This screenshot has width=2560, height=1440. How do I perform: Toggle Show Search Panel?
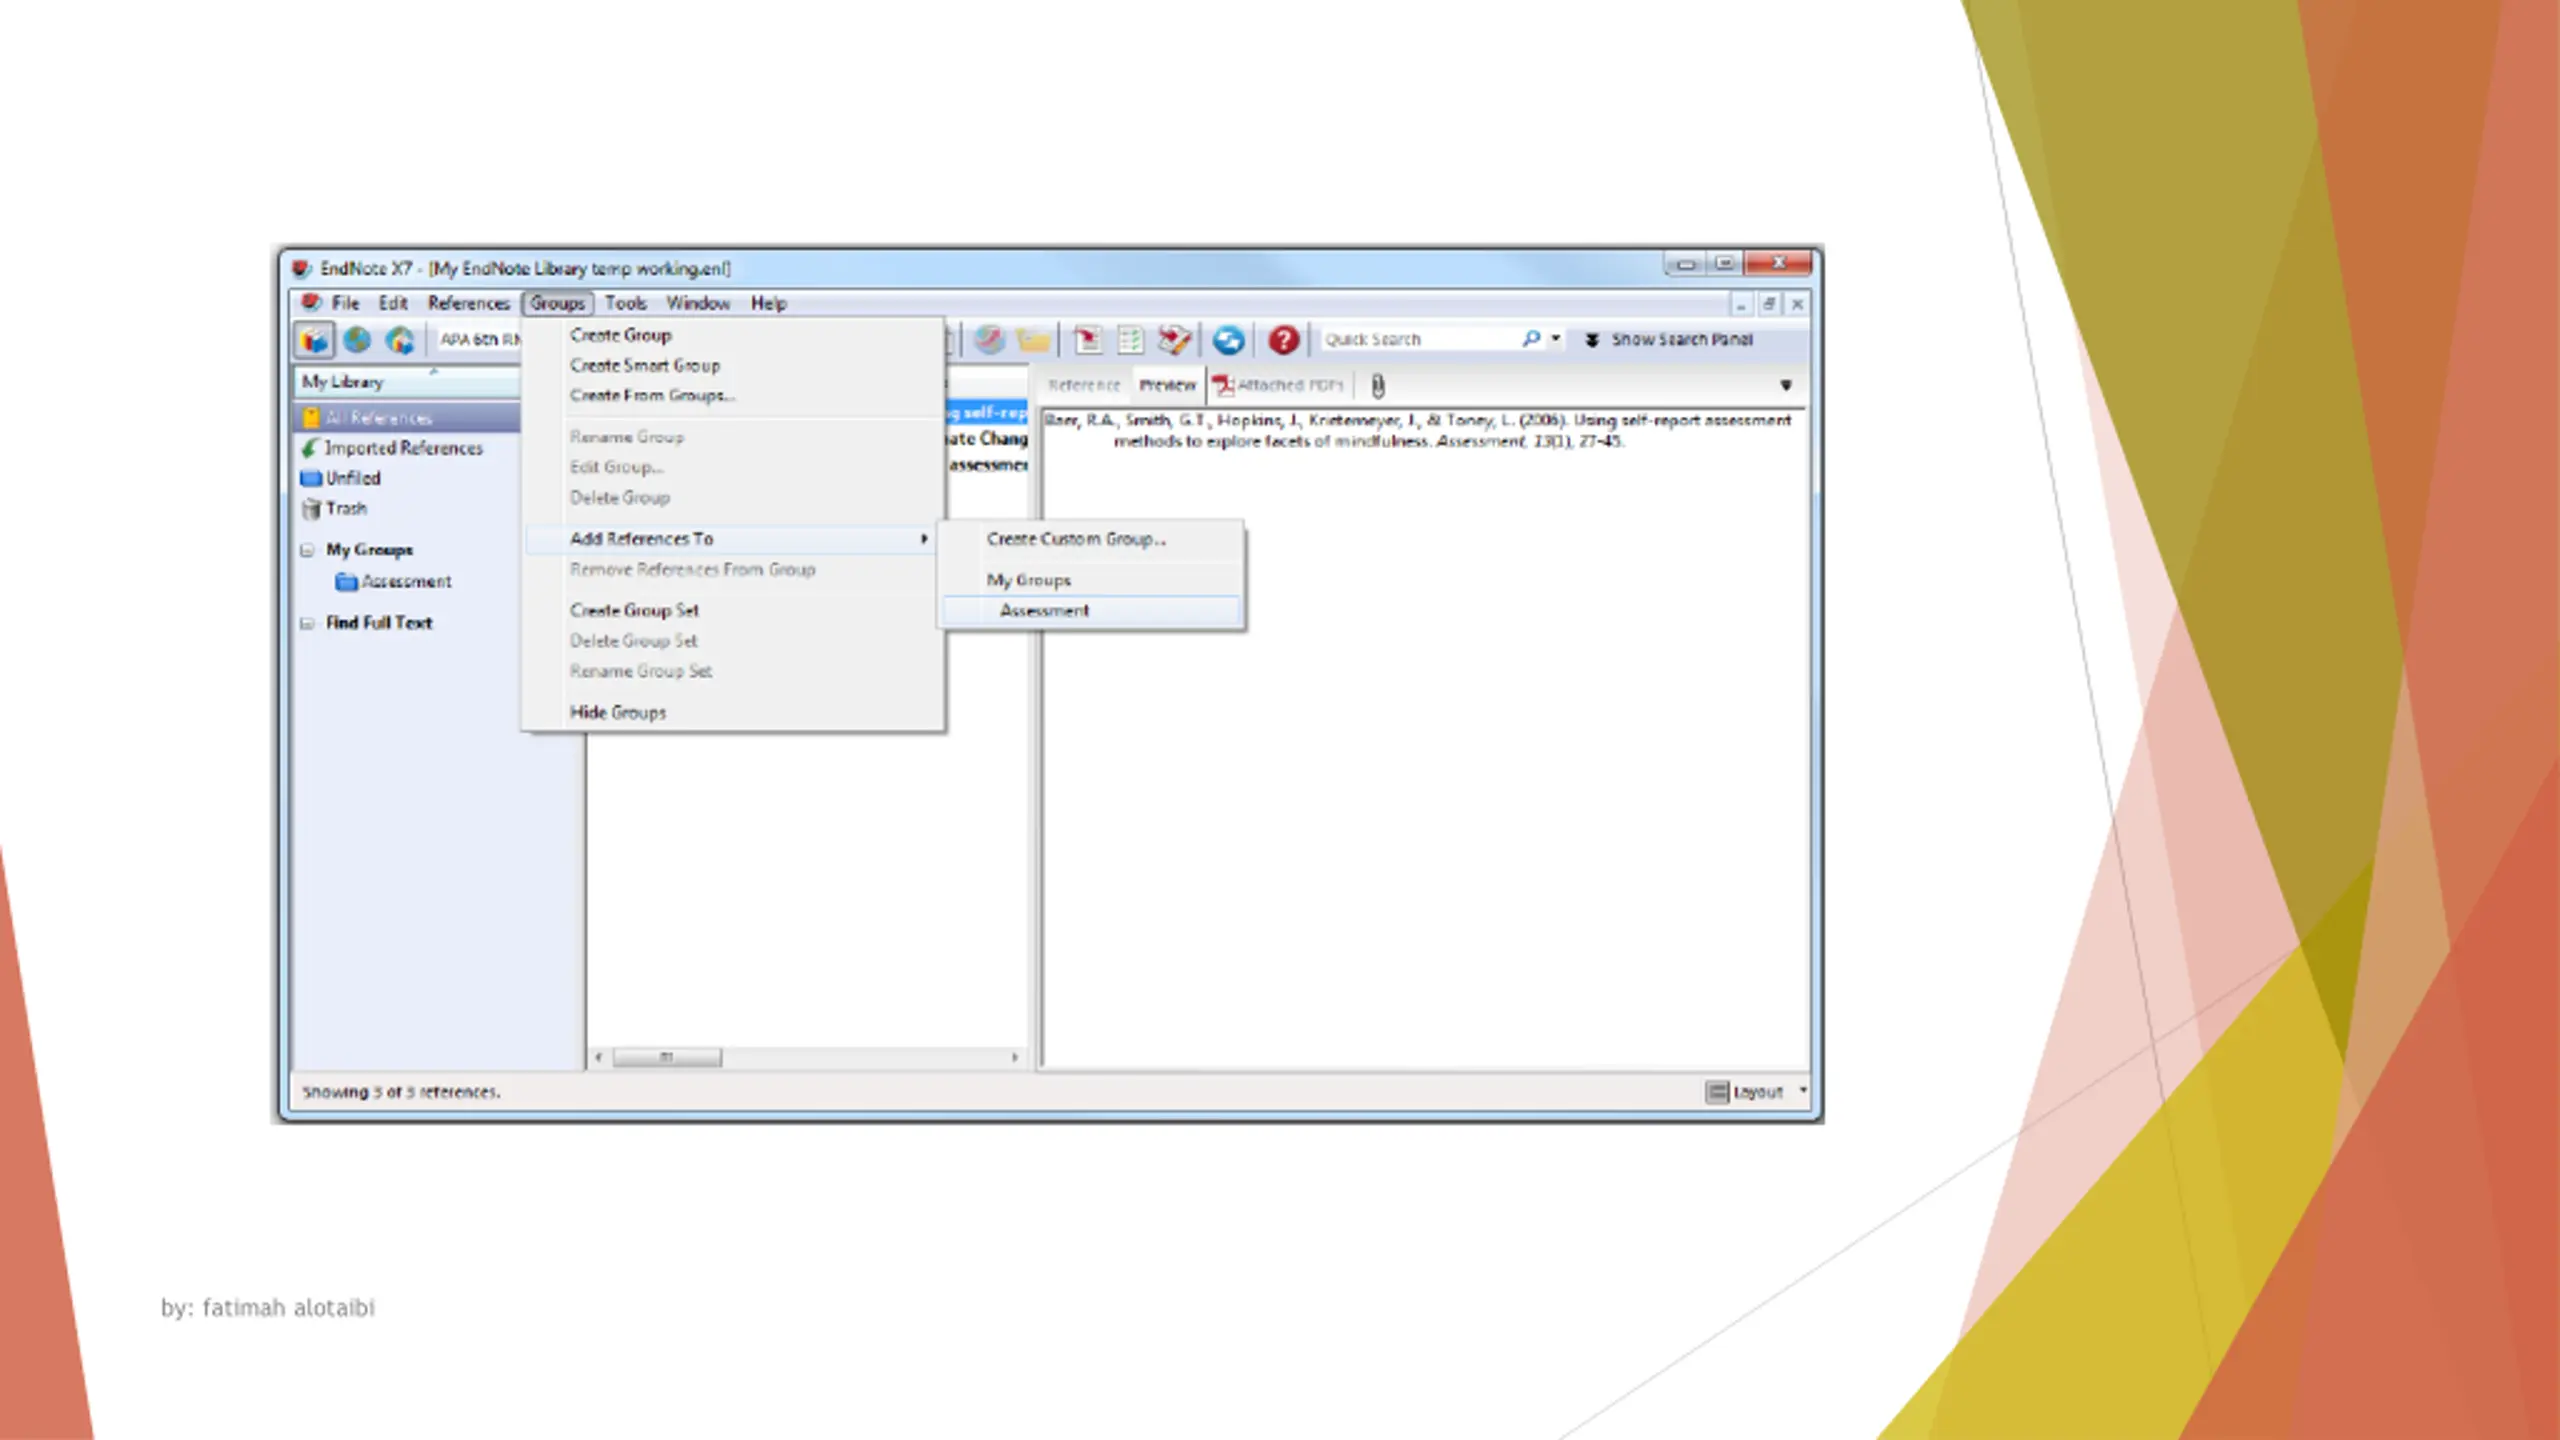(1669, 340)
